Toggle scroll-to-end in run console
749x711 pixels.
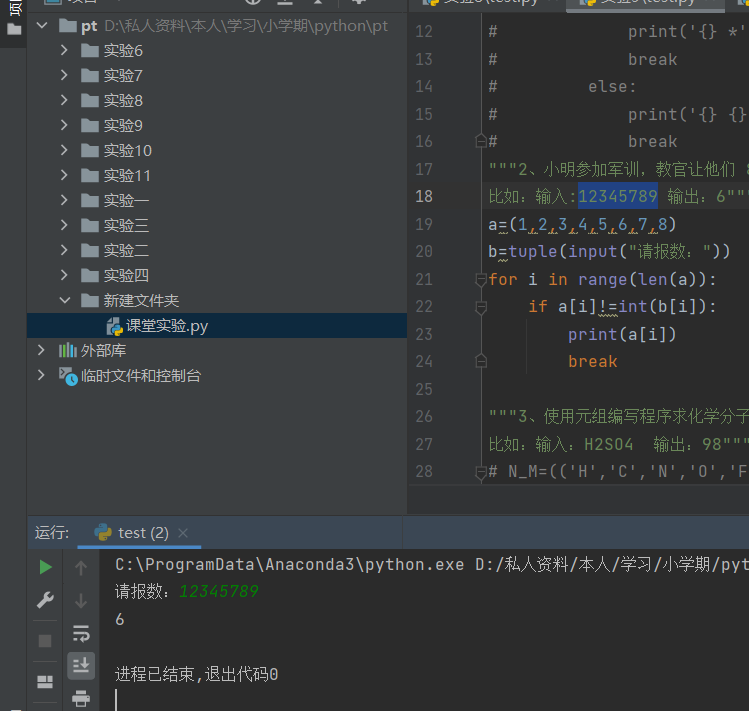[x=81, y=666]
